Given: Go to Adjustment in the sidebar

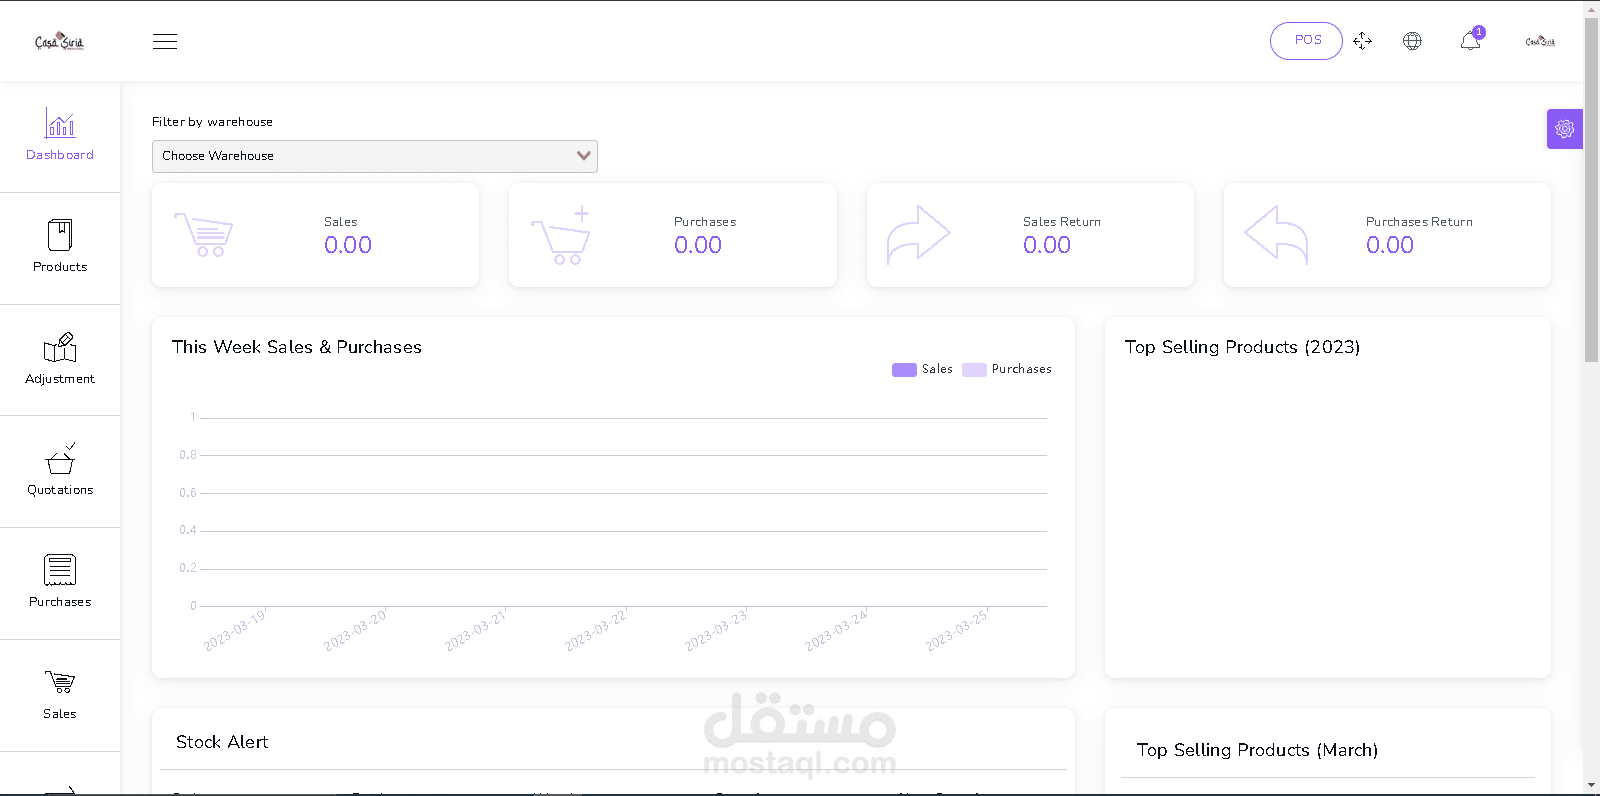Looking at the screenshot, I should pyautogui.click(x=60, y=358).
